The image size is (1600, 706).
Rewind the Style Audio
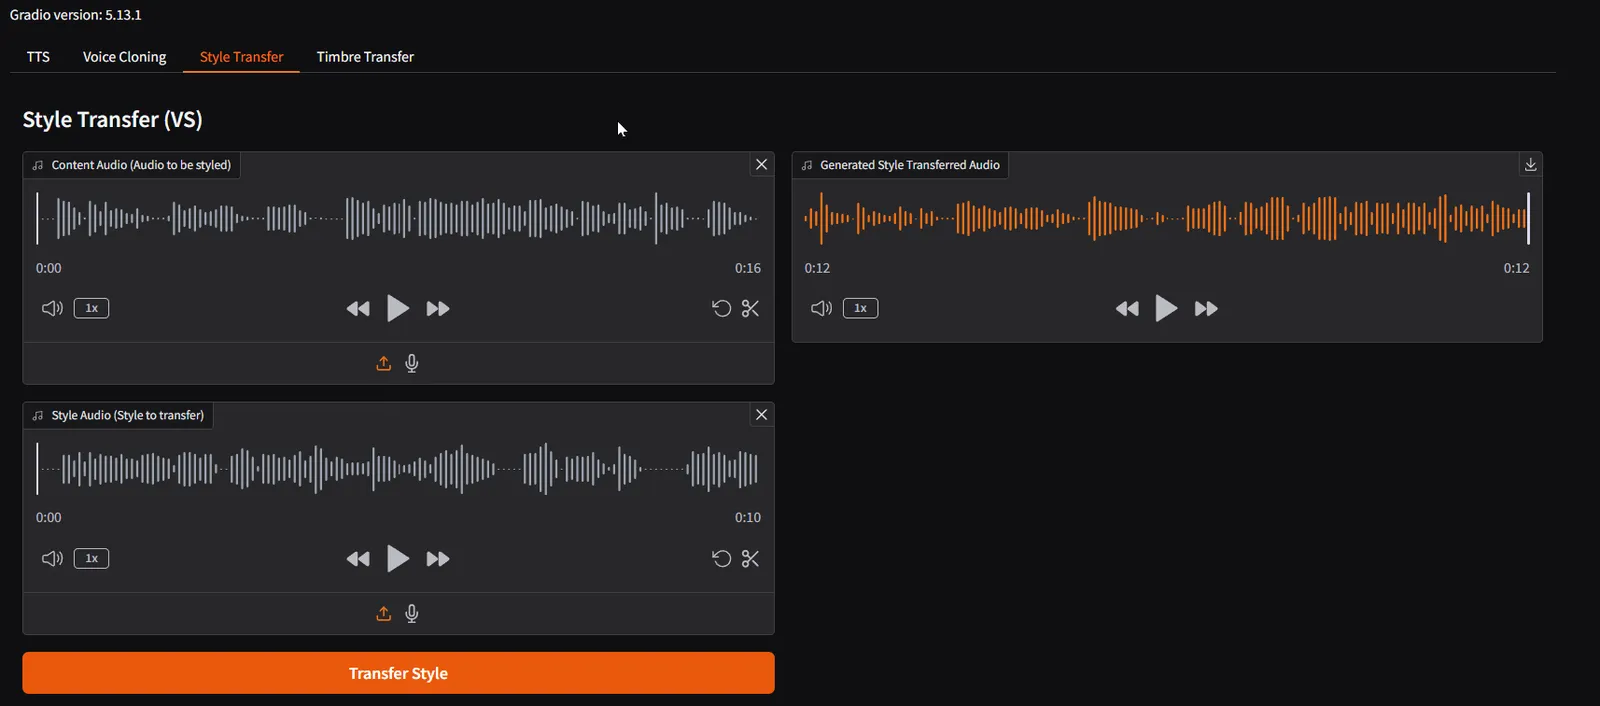[358, 559]
